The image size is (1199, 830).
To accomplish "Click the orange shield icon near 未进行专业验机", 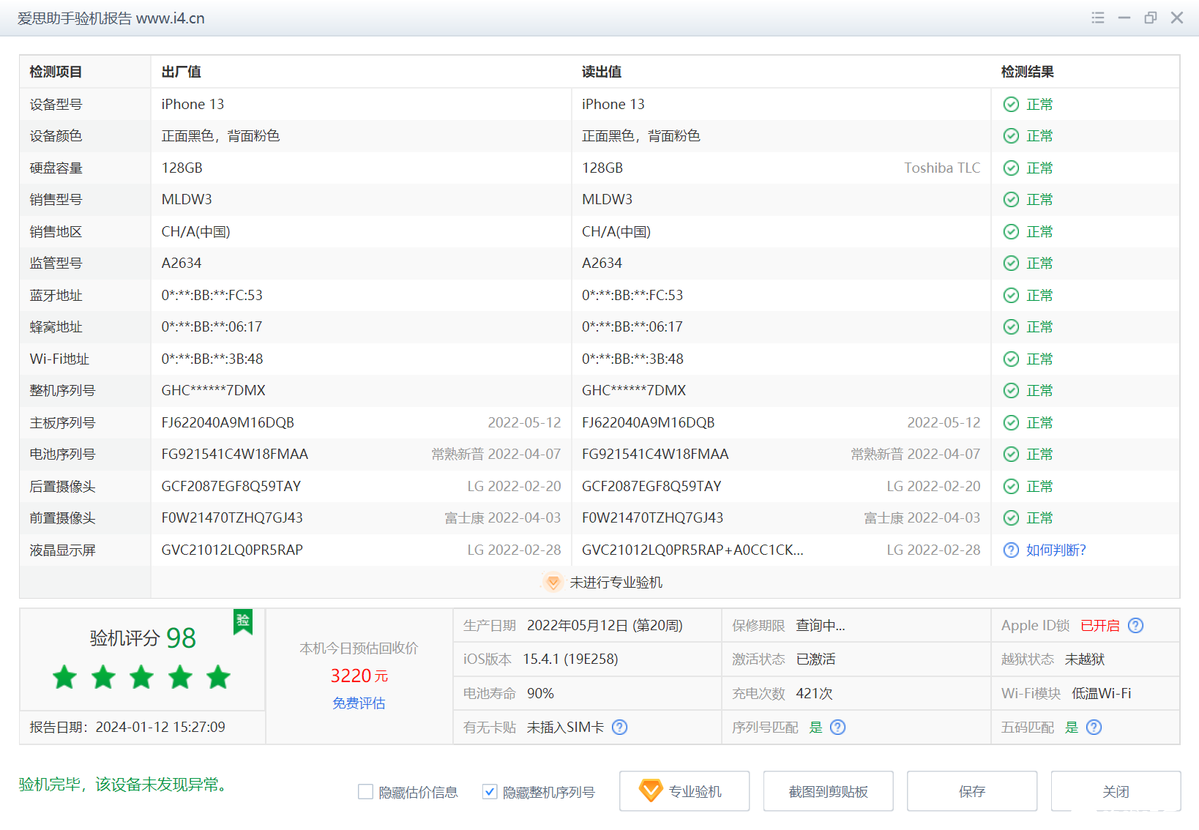I will (x=553, y=582).
